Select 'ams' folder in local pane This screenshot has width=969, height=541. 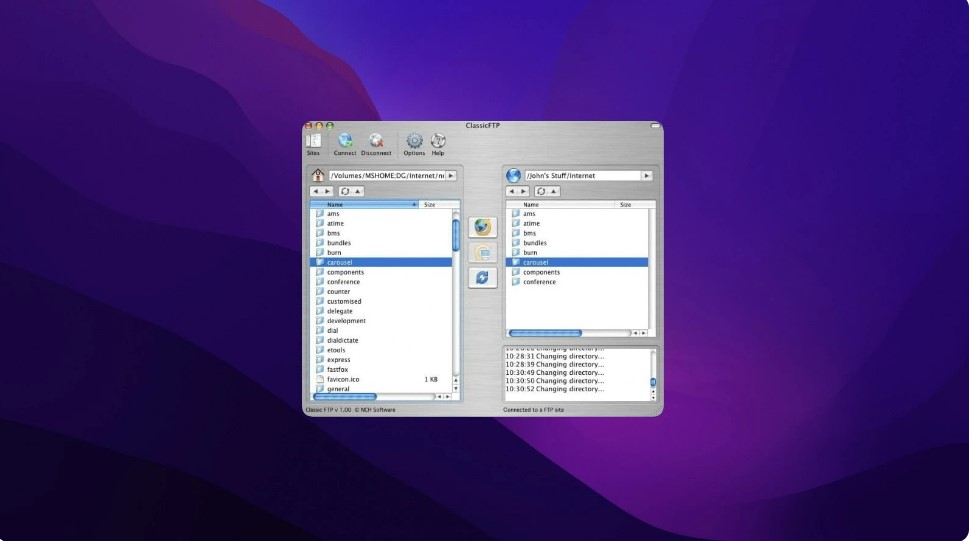click(x=381, y=214)
